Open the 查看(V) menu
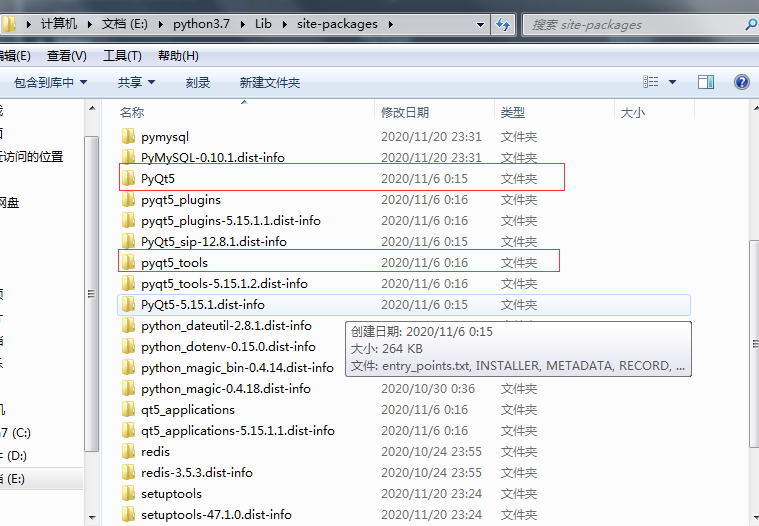 click(x=66, y=56)
